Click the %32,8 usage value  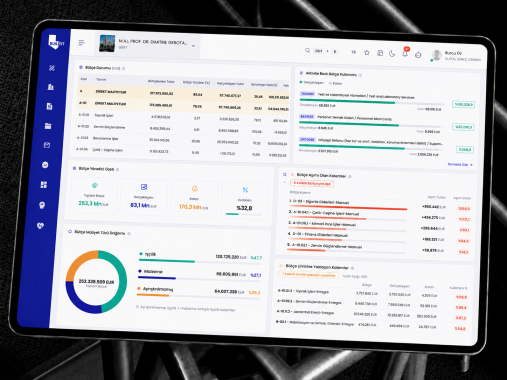point(244,208)
